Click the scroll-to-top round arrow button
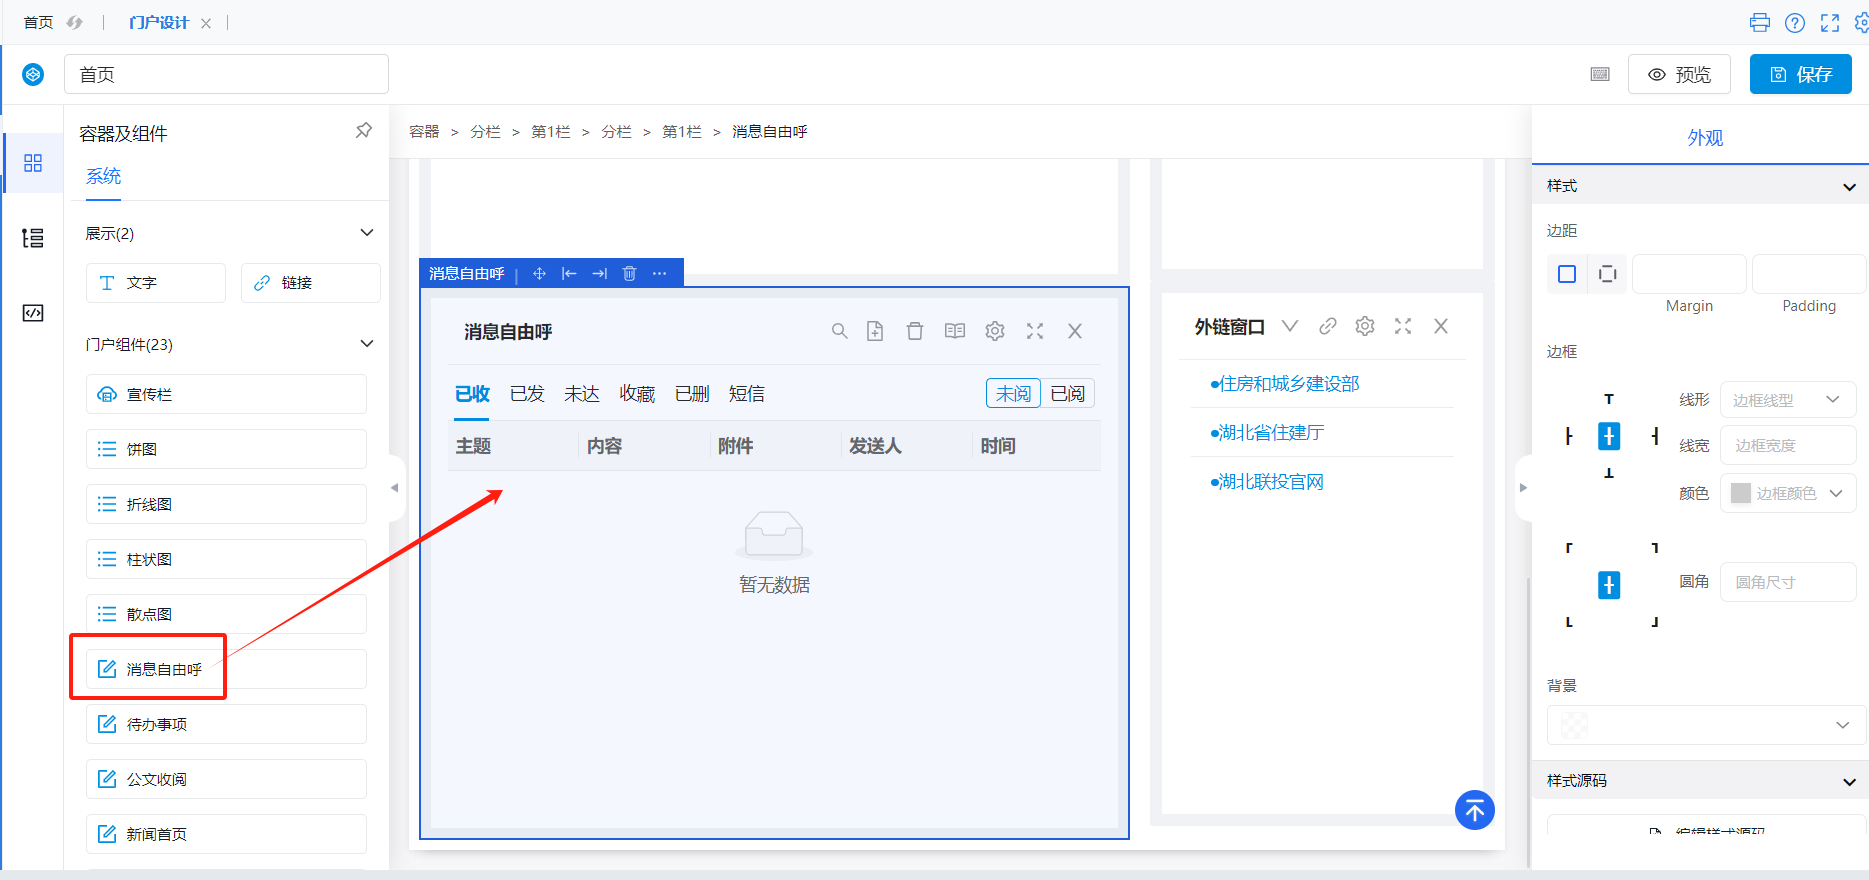The image size is (1869, 880). pyautogui.click(x=1474, y=810)
